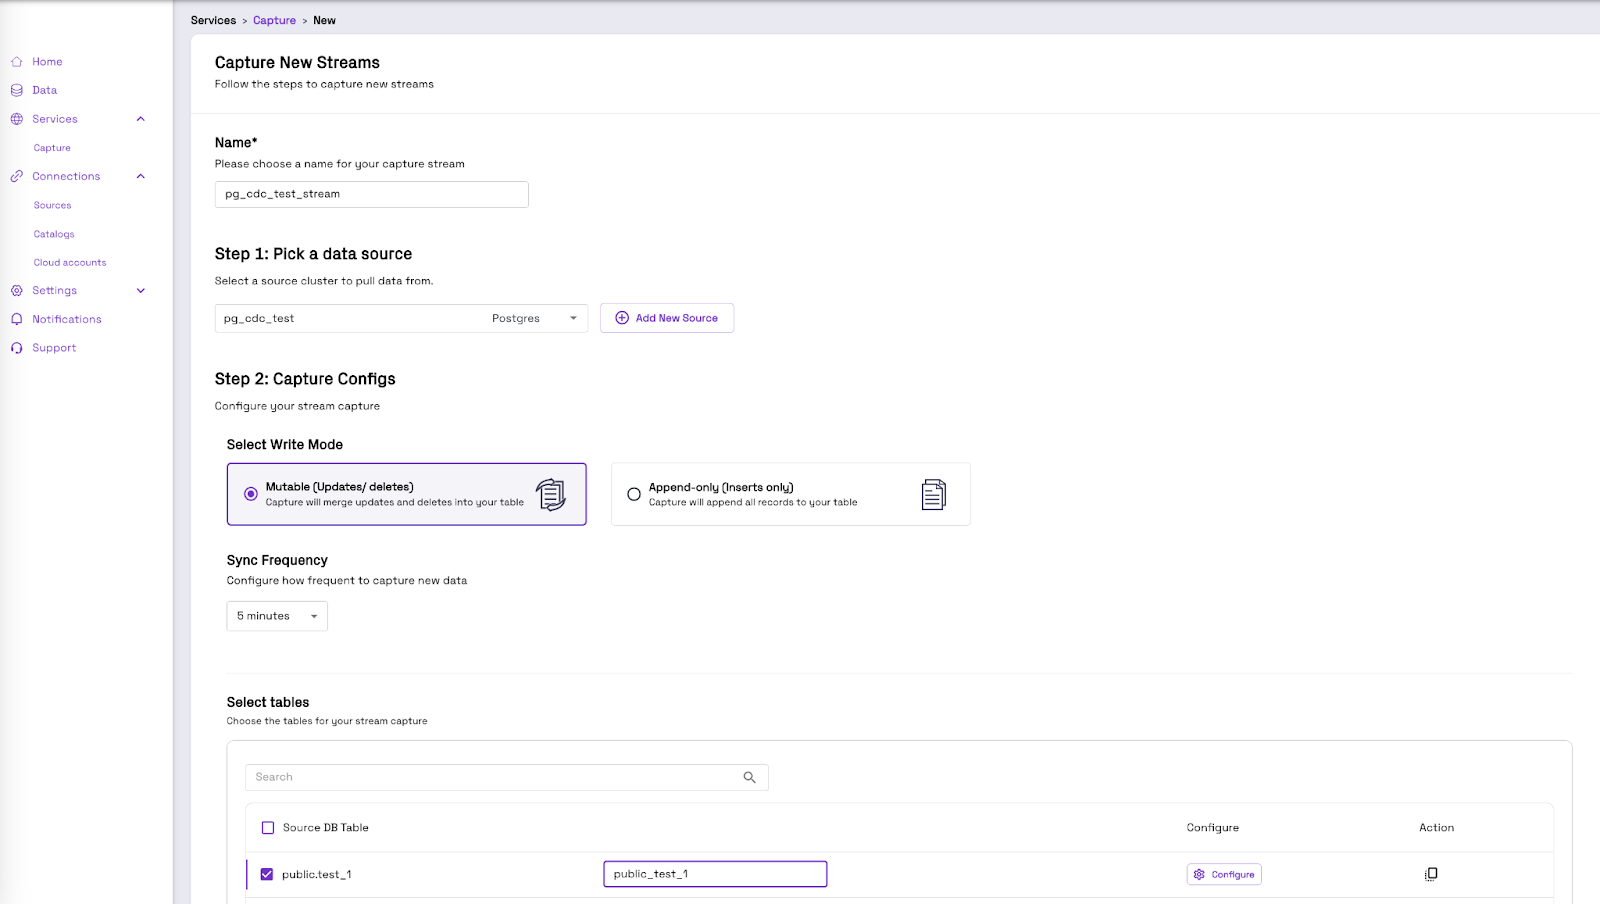Select the Append-only write mode radio button
Viewport: 1600px width, 904px height.
click(x=634, y=494)
